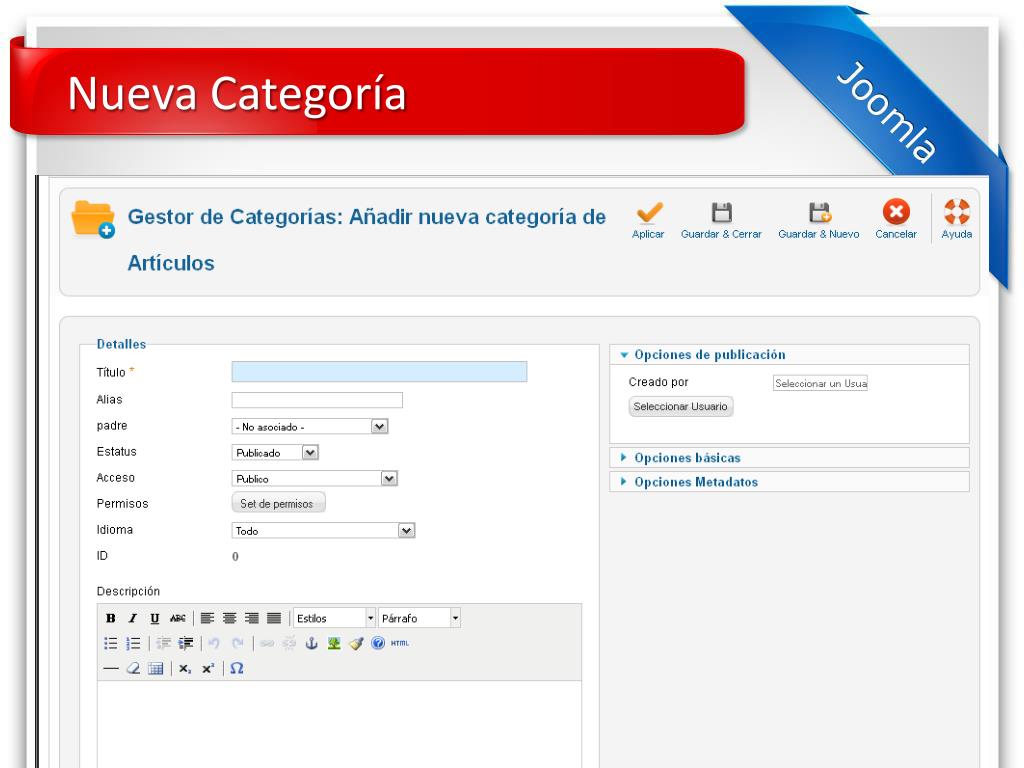The width and height of the screenshot is (1024, 768).
Task: Insert a special character with Omega icon
Action: [x=237, y=668]
